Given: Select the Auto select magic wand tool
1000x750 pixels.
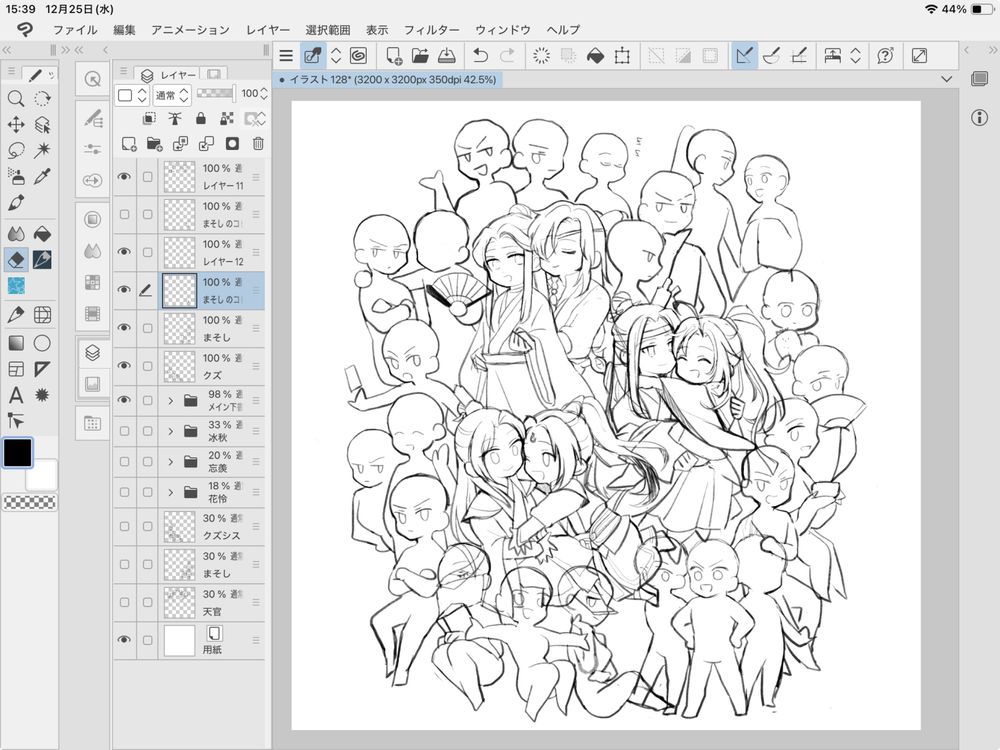Looking at the screenshot, I should point(42,151).
